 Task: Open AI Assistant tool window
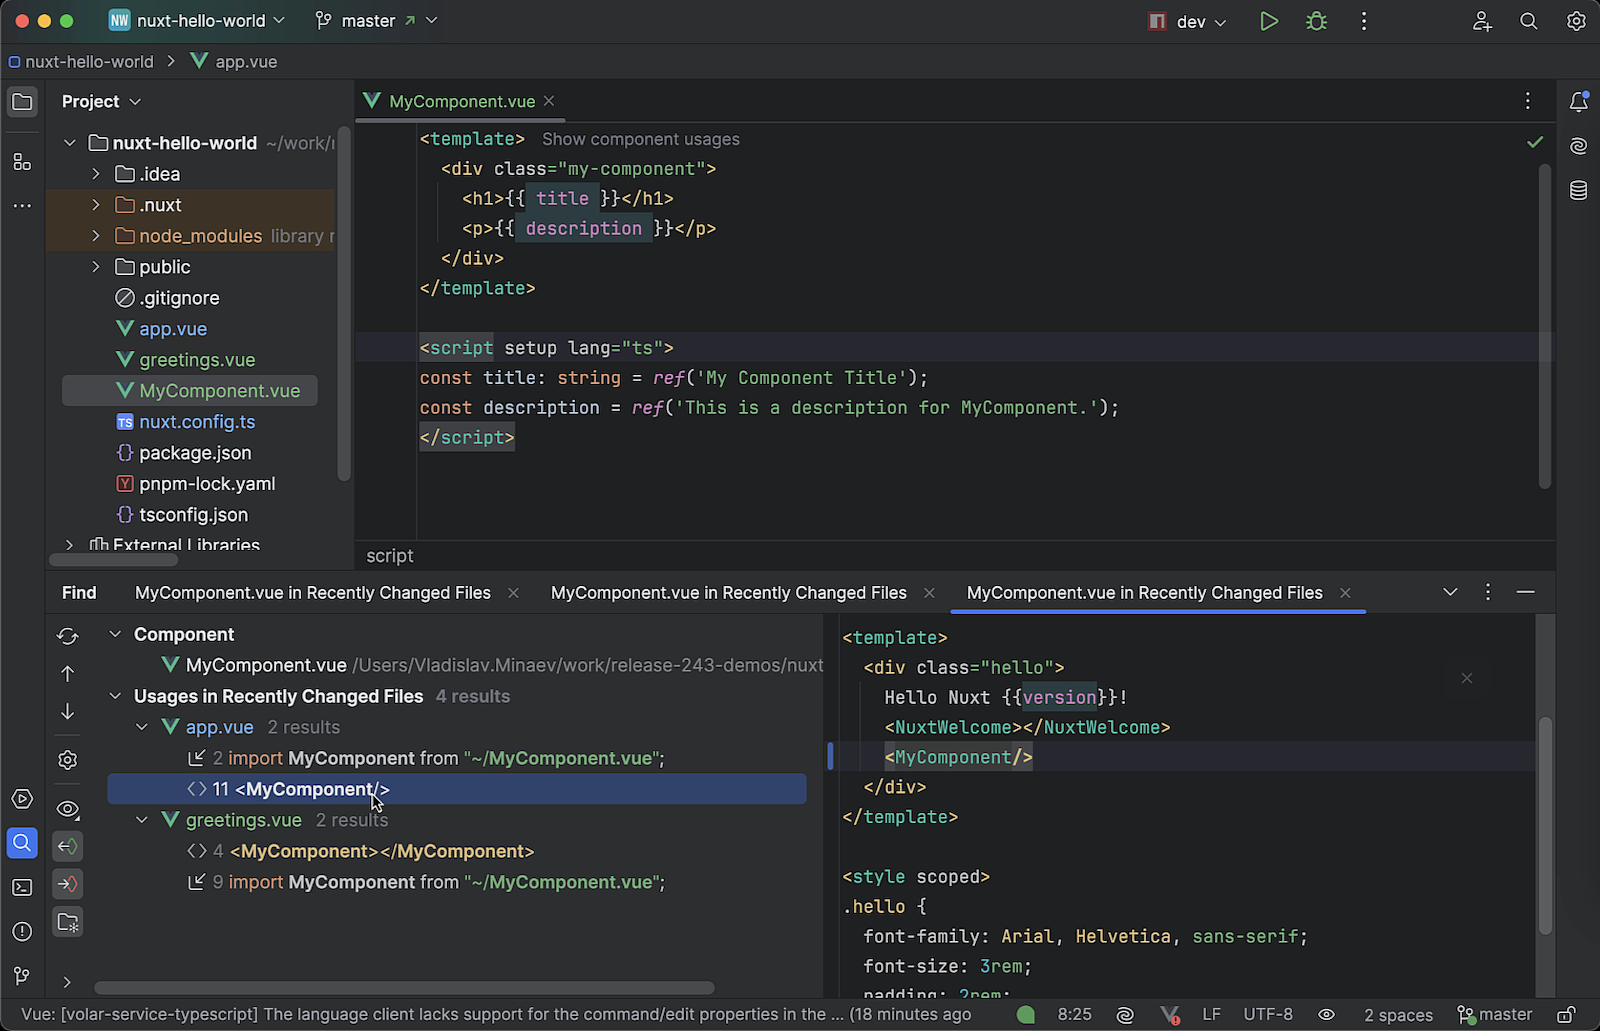tap(1578, 146)
